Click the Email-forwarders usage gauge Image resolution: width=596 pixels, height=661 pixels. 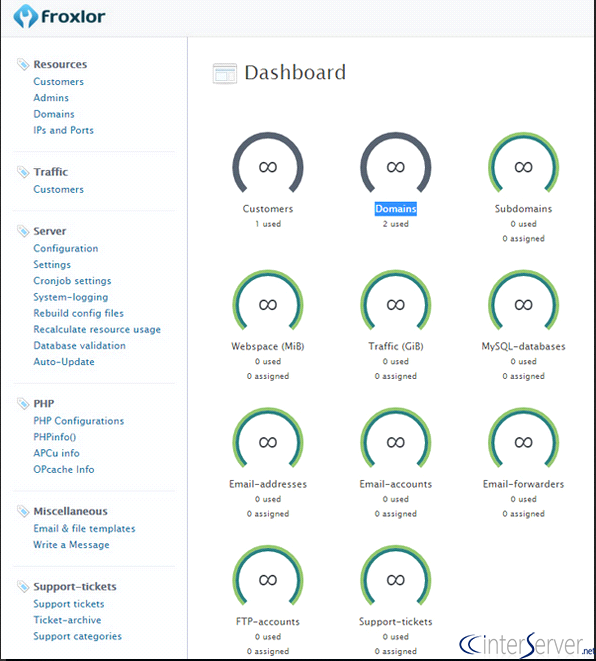[523, 439]
